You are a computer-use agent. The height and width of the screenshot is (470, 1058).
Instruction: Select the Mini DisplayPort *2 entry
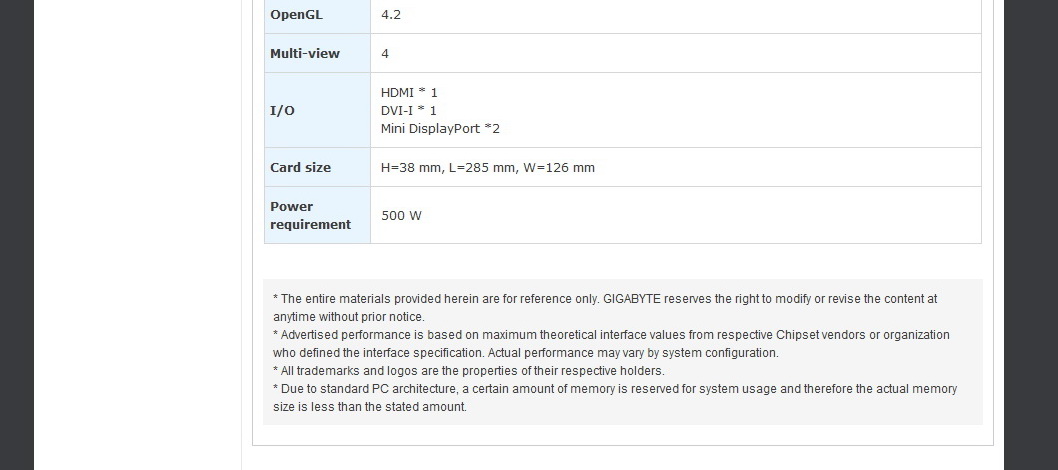(x=440, y=129)
